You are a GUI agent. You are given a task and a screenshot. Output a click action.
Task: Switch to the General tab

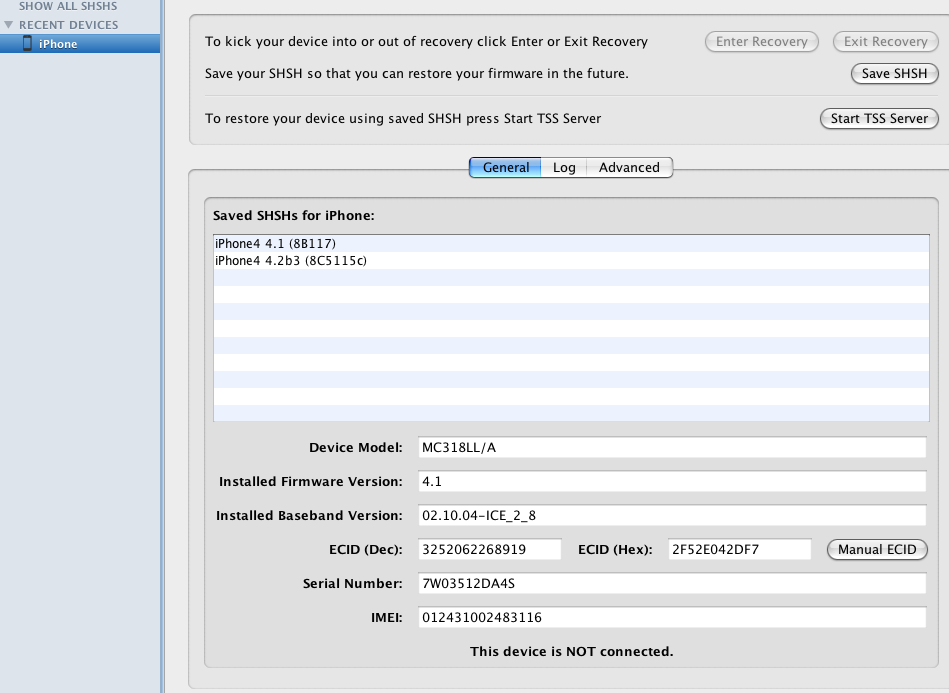[505, 168]
